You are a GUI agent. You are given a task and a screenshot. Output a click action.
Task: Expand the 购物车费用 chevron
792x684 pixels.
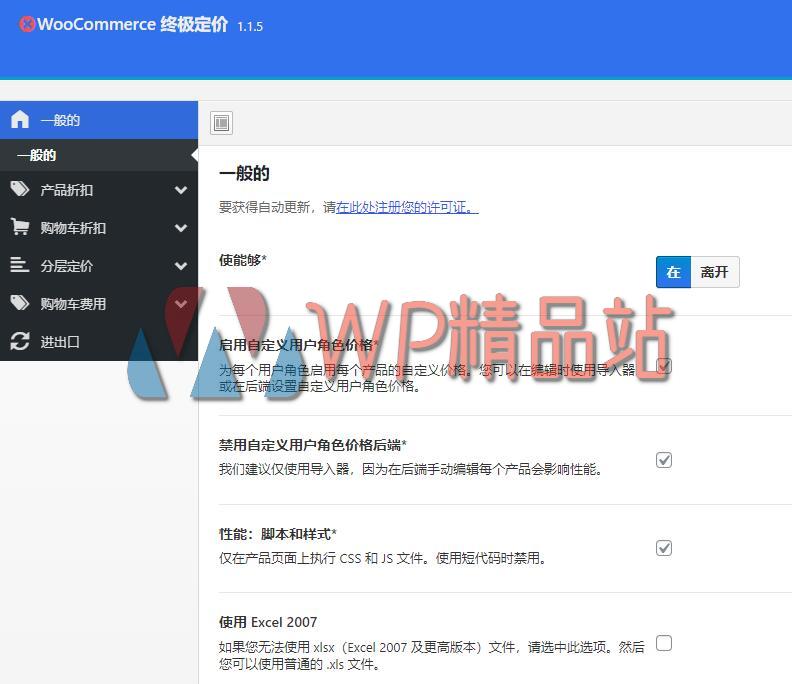click(181, 304)
